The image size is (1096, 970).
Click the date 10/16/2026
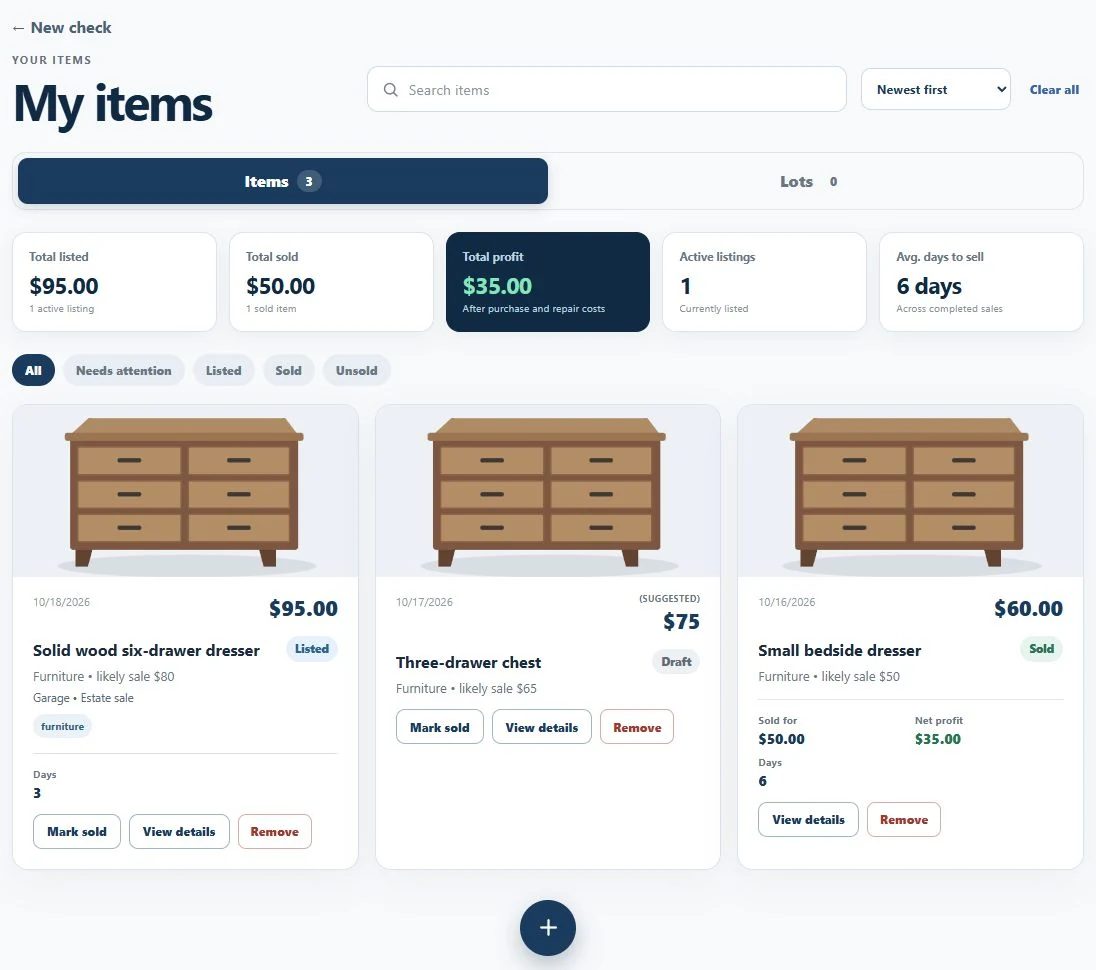(x=787, y=602)
